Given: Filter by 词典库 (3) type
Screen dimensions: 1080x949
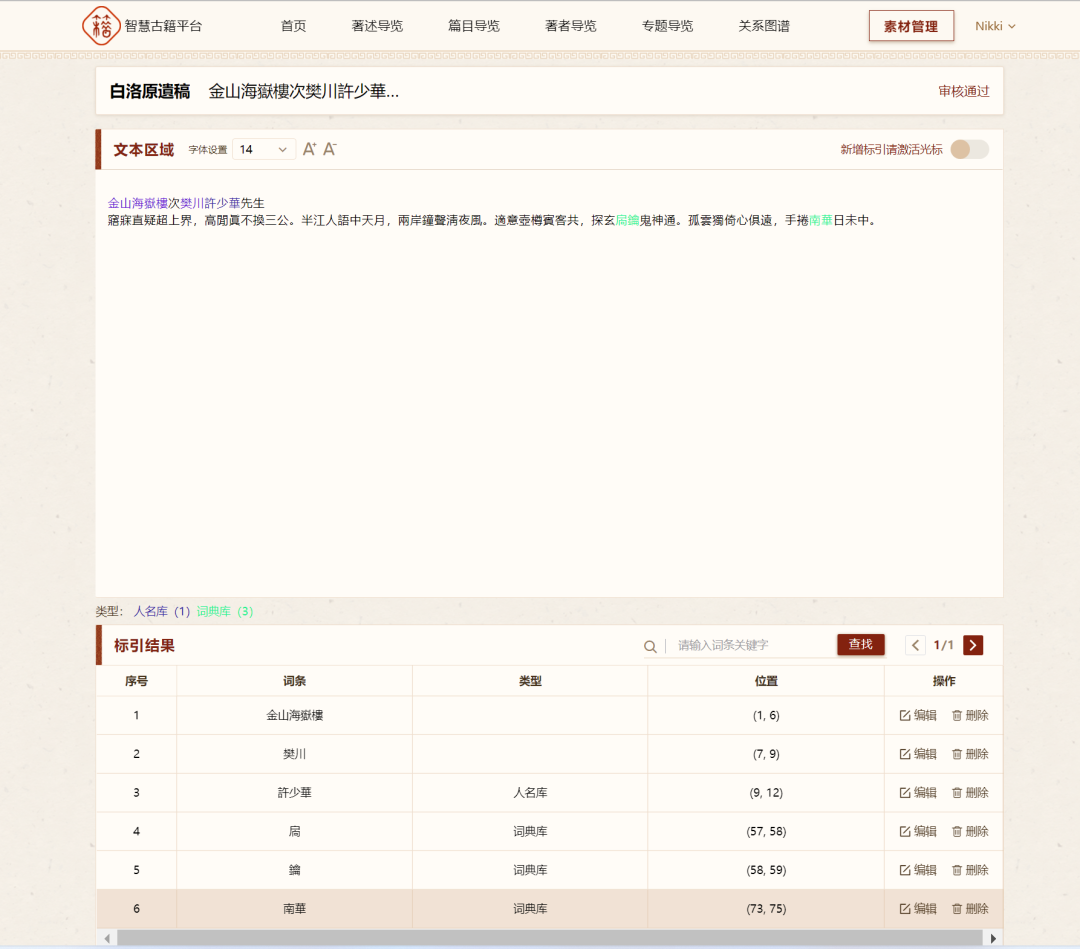Looking at the screenshot, I should point(225,612).
